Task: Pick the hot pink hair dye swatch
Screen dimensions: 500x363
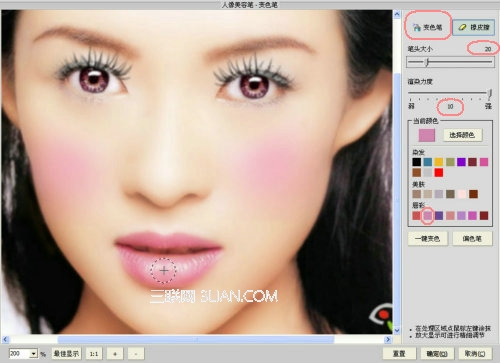Action: 484,162
